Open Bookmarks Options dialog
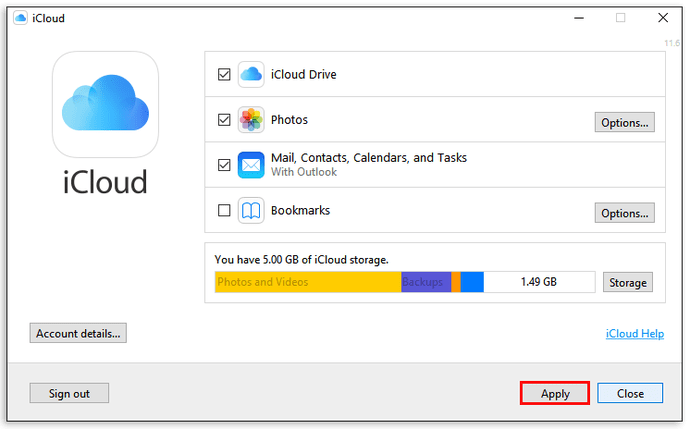The width and height of the screenshot is (690, 429). 624,213
